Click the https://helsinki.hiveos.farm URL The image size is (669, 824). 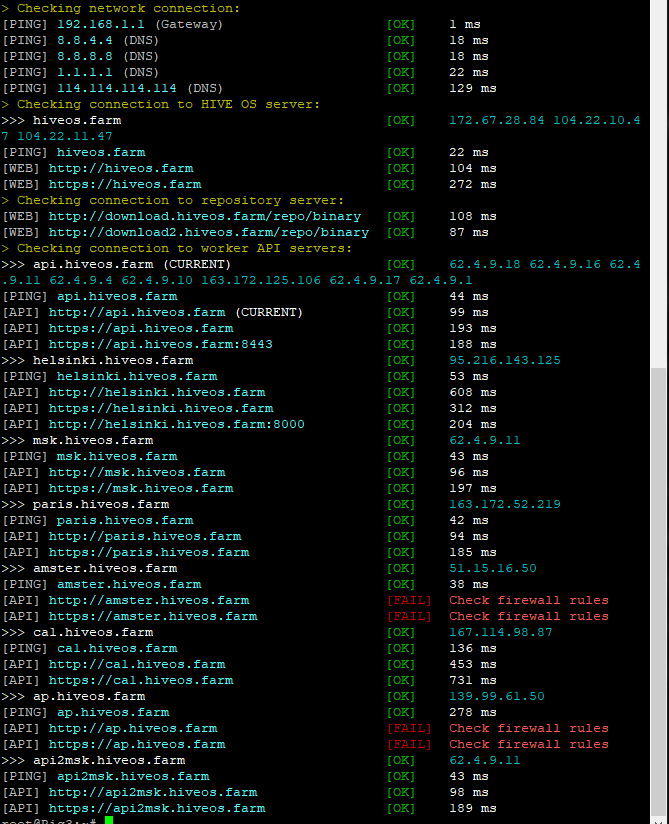[161, 408]
